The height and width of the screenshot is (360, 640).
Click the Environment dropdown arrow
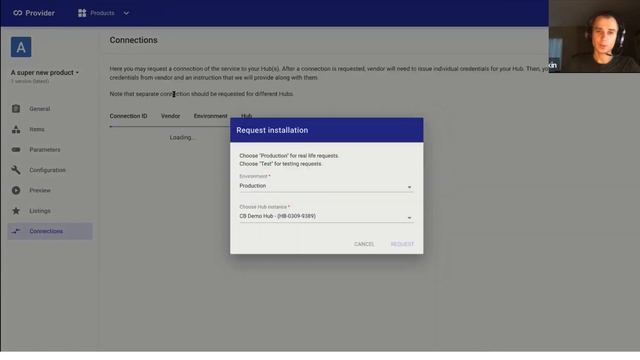point(409,187)
